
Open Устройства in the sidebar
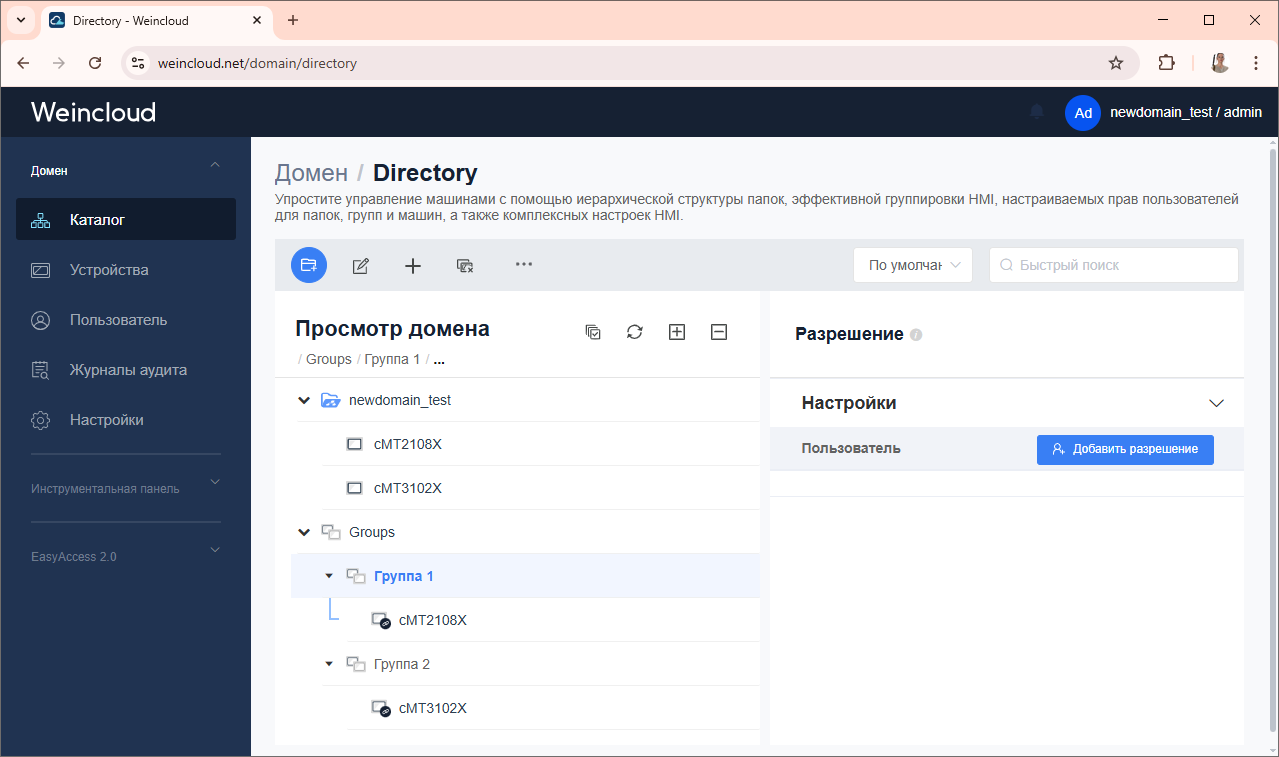(108, 270)
